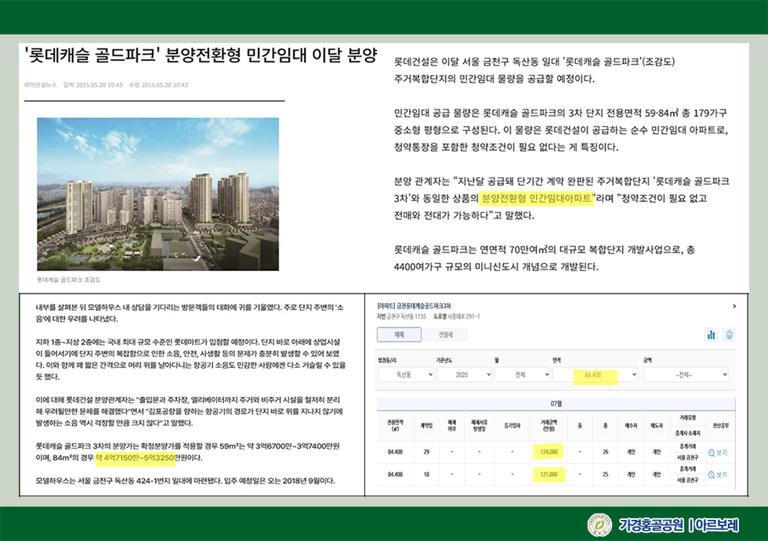Click the 롯데캐슬 골드파크 aerial rendering image
Screen dimensions: 768x541
158,194
